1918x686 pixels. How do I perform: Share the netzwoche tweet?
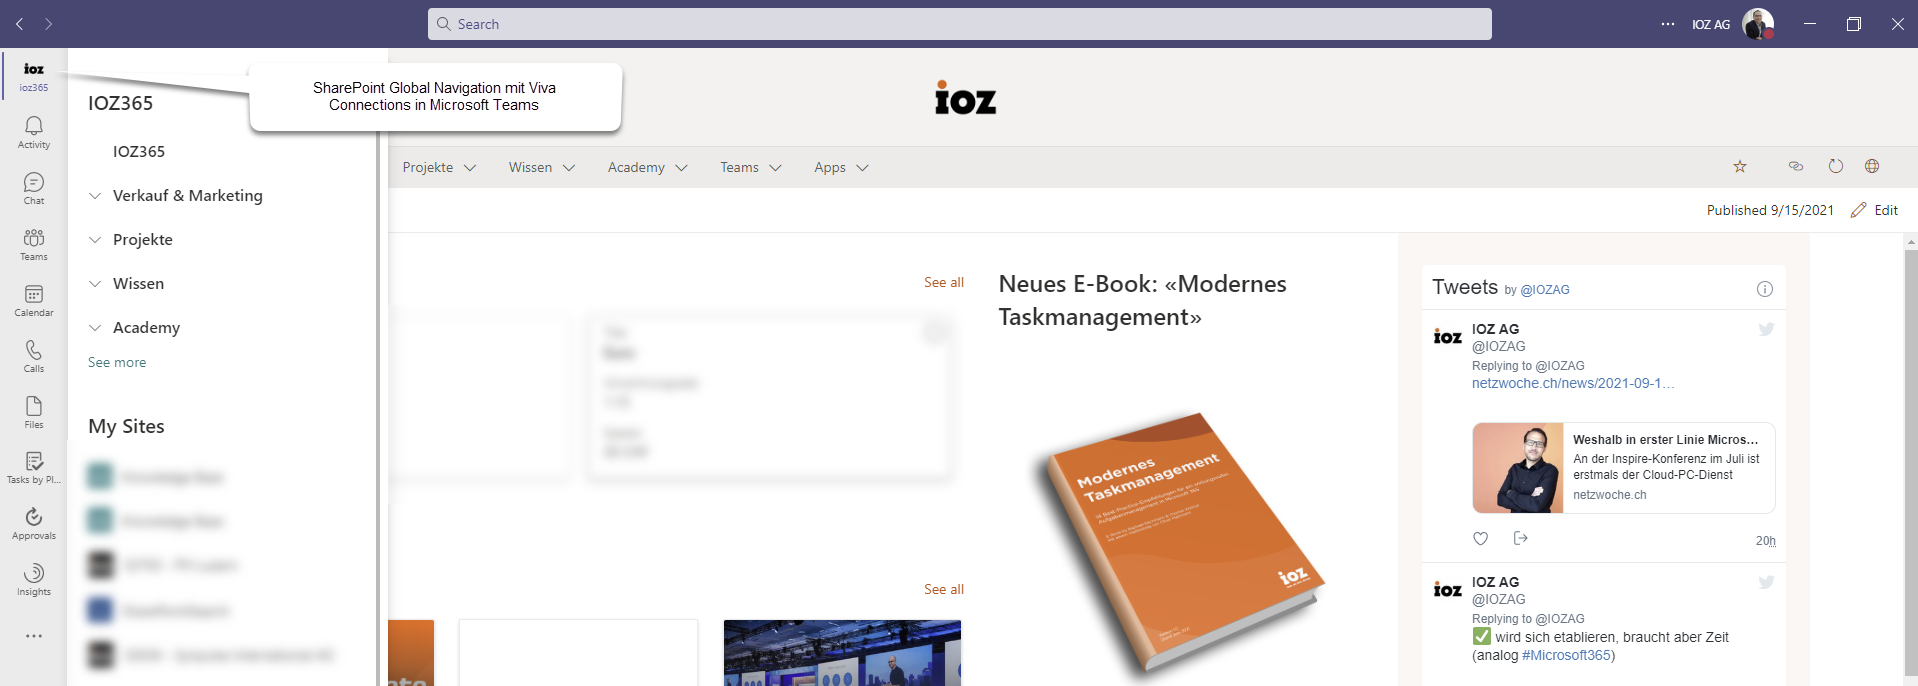click(x=1521, y=538)
